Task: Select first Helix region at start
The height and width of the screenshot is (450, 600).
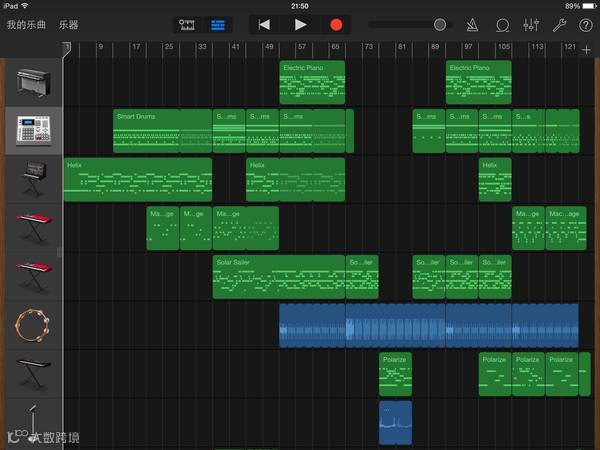Action: (138, 179)
